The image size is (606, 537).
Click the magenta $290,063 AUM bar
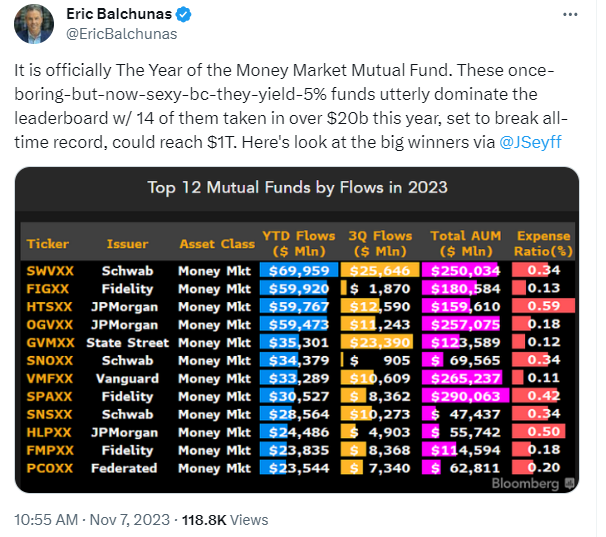(465, 396)
